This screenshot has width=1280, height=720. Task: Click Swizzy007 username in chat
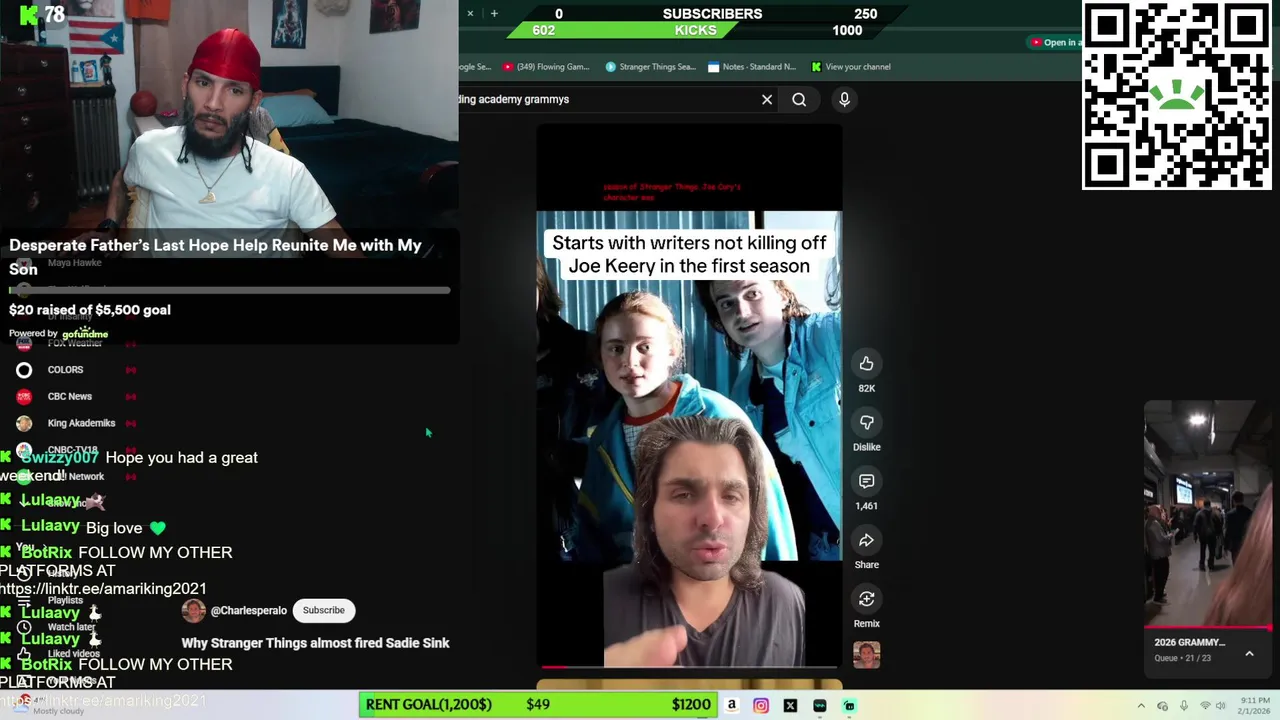pos(60,457)
